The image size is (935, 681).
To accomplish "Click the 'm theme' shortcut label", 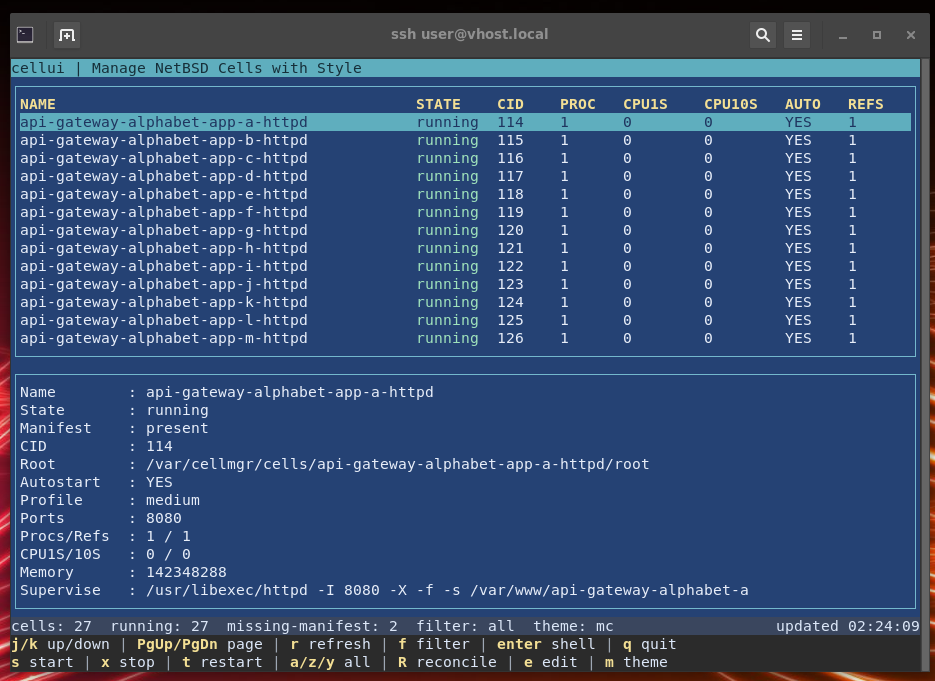I will (635, 662).
